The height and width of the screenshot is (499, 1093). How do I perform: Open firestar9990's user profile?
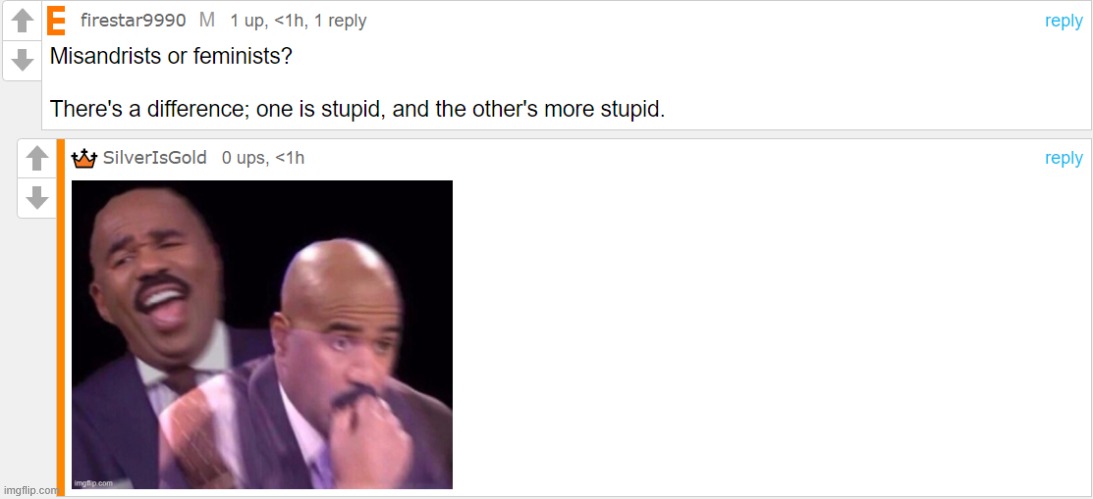click(133, 21)
